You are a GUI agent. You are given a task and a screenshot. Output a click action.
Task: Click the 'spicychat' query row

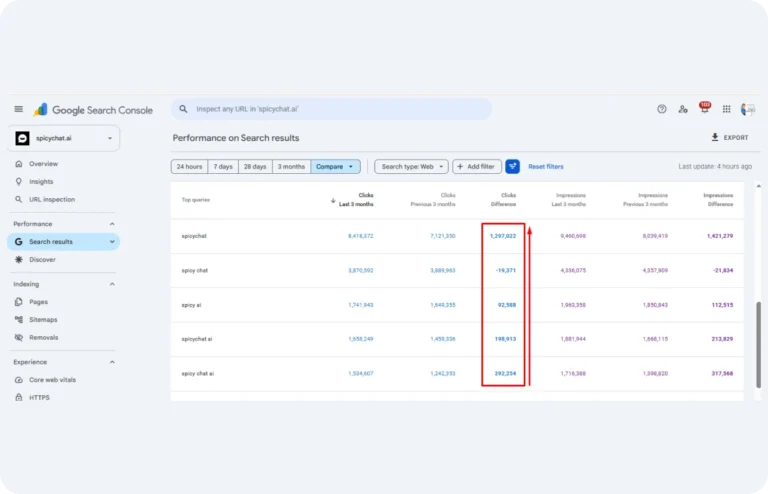point(457,236)
